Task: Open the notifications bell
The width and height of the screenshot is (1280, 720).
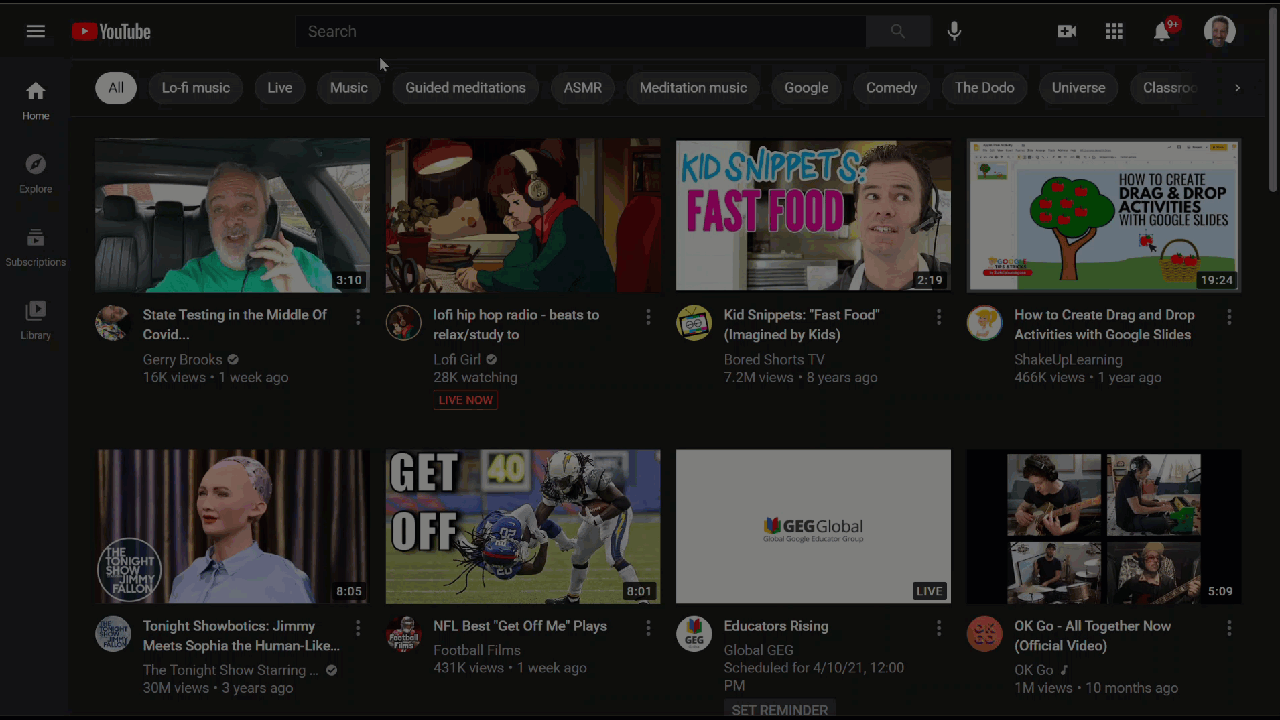Action: point(1162,32)
